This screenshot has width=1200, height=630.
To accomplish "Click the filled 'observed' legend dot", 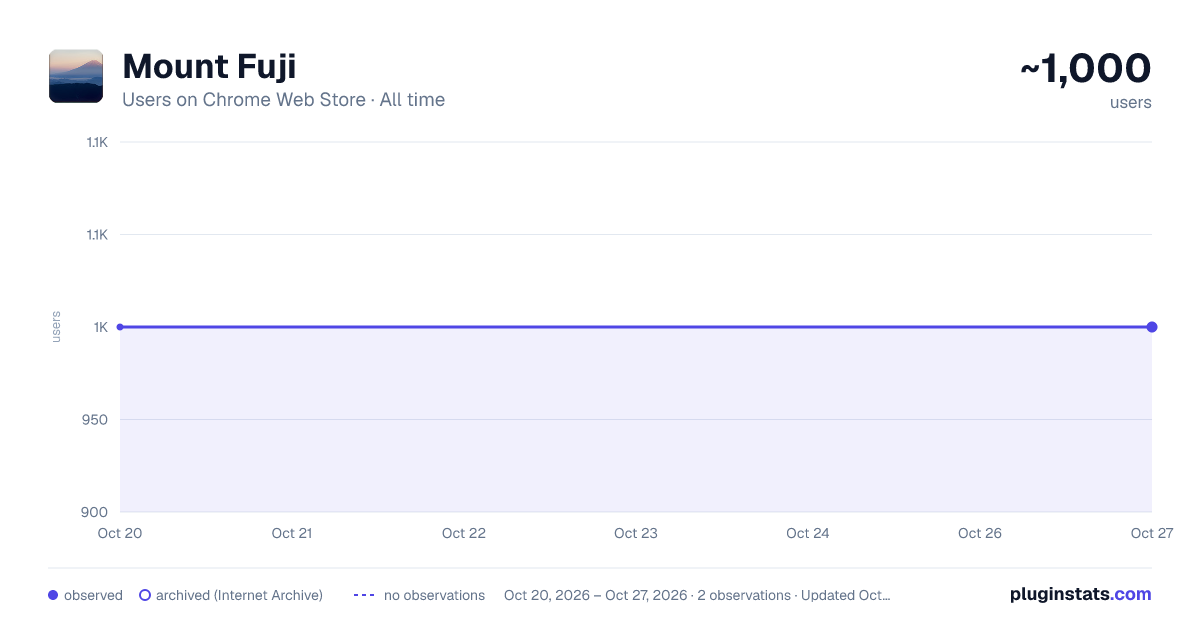I will 53,595.
